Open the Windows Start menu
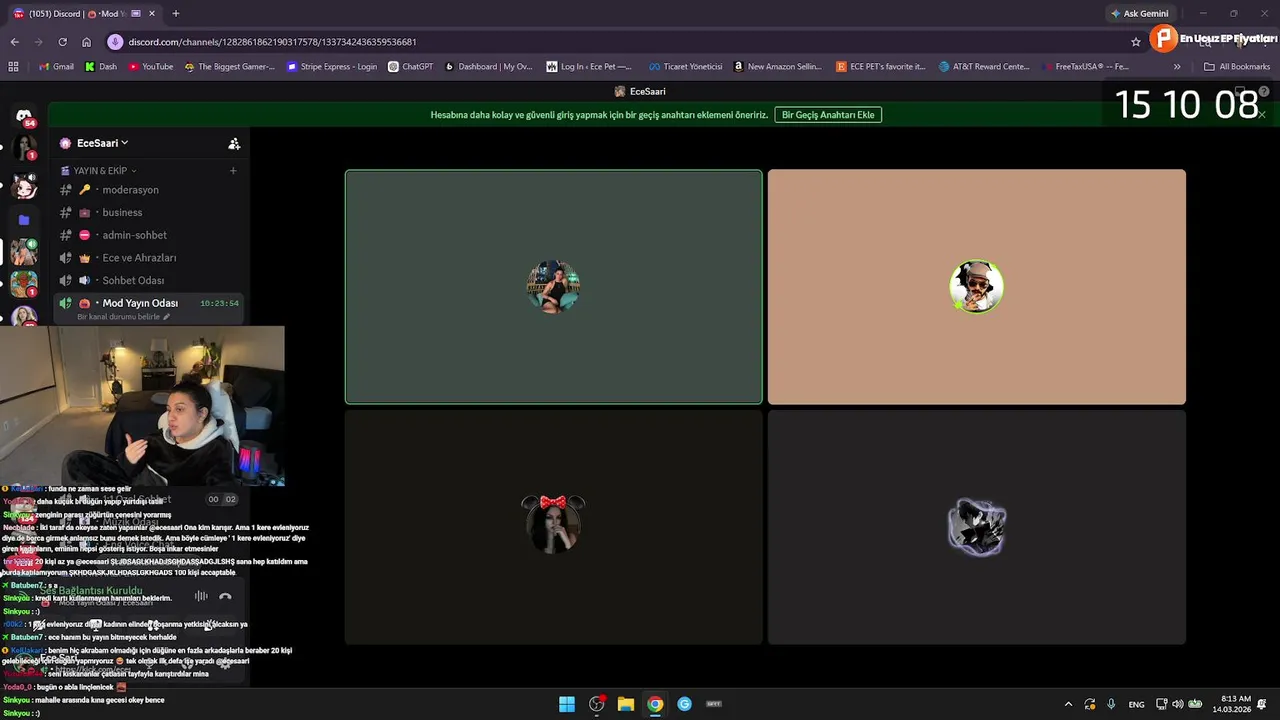 coord(567,704)
